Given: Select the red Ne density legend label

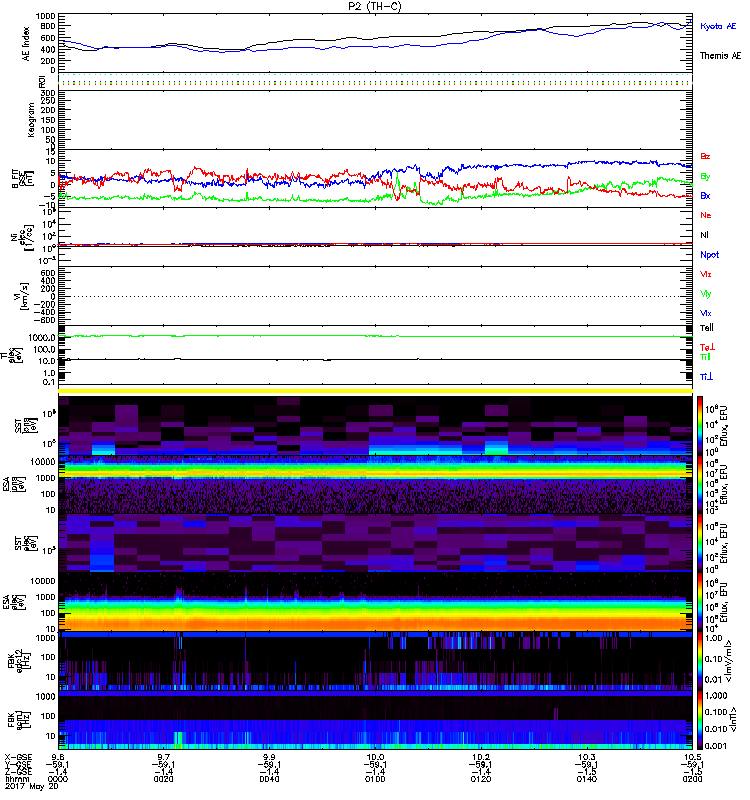Looking at the screenshot, I should coord(706,215).
